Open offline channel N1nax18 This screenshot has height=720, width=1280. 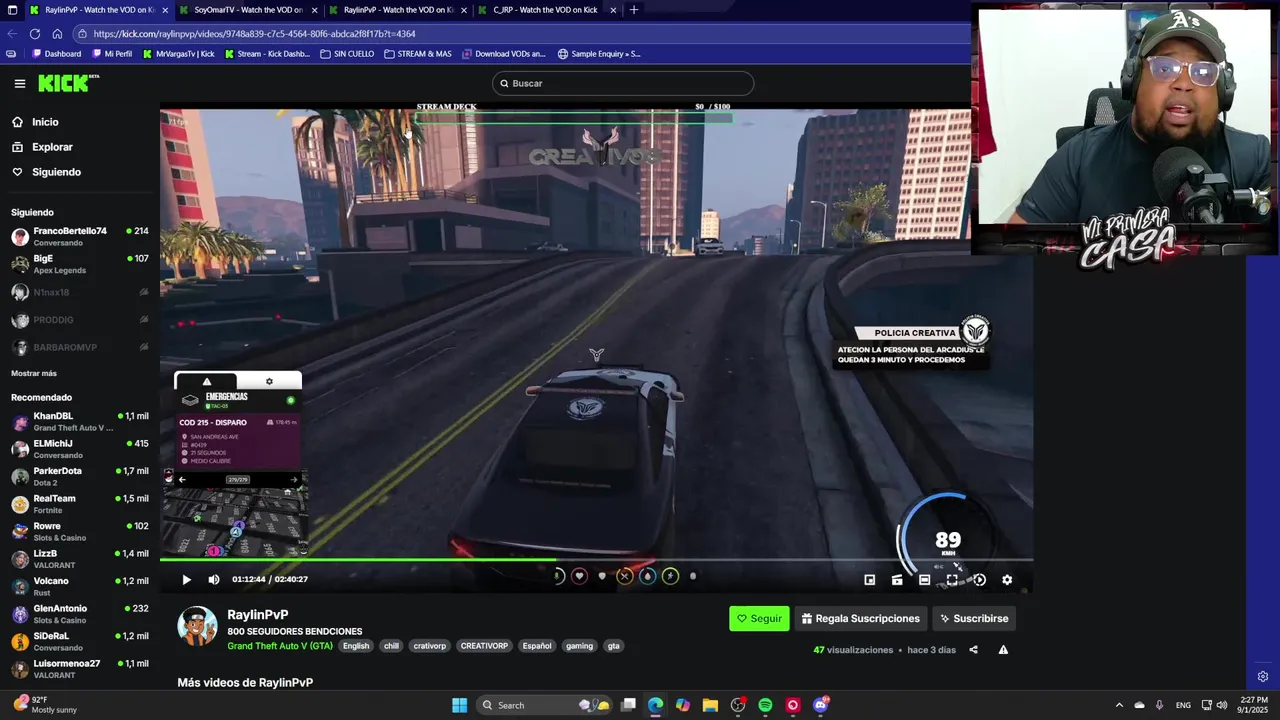point(80,292)
